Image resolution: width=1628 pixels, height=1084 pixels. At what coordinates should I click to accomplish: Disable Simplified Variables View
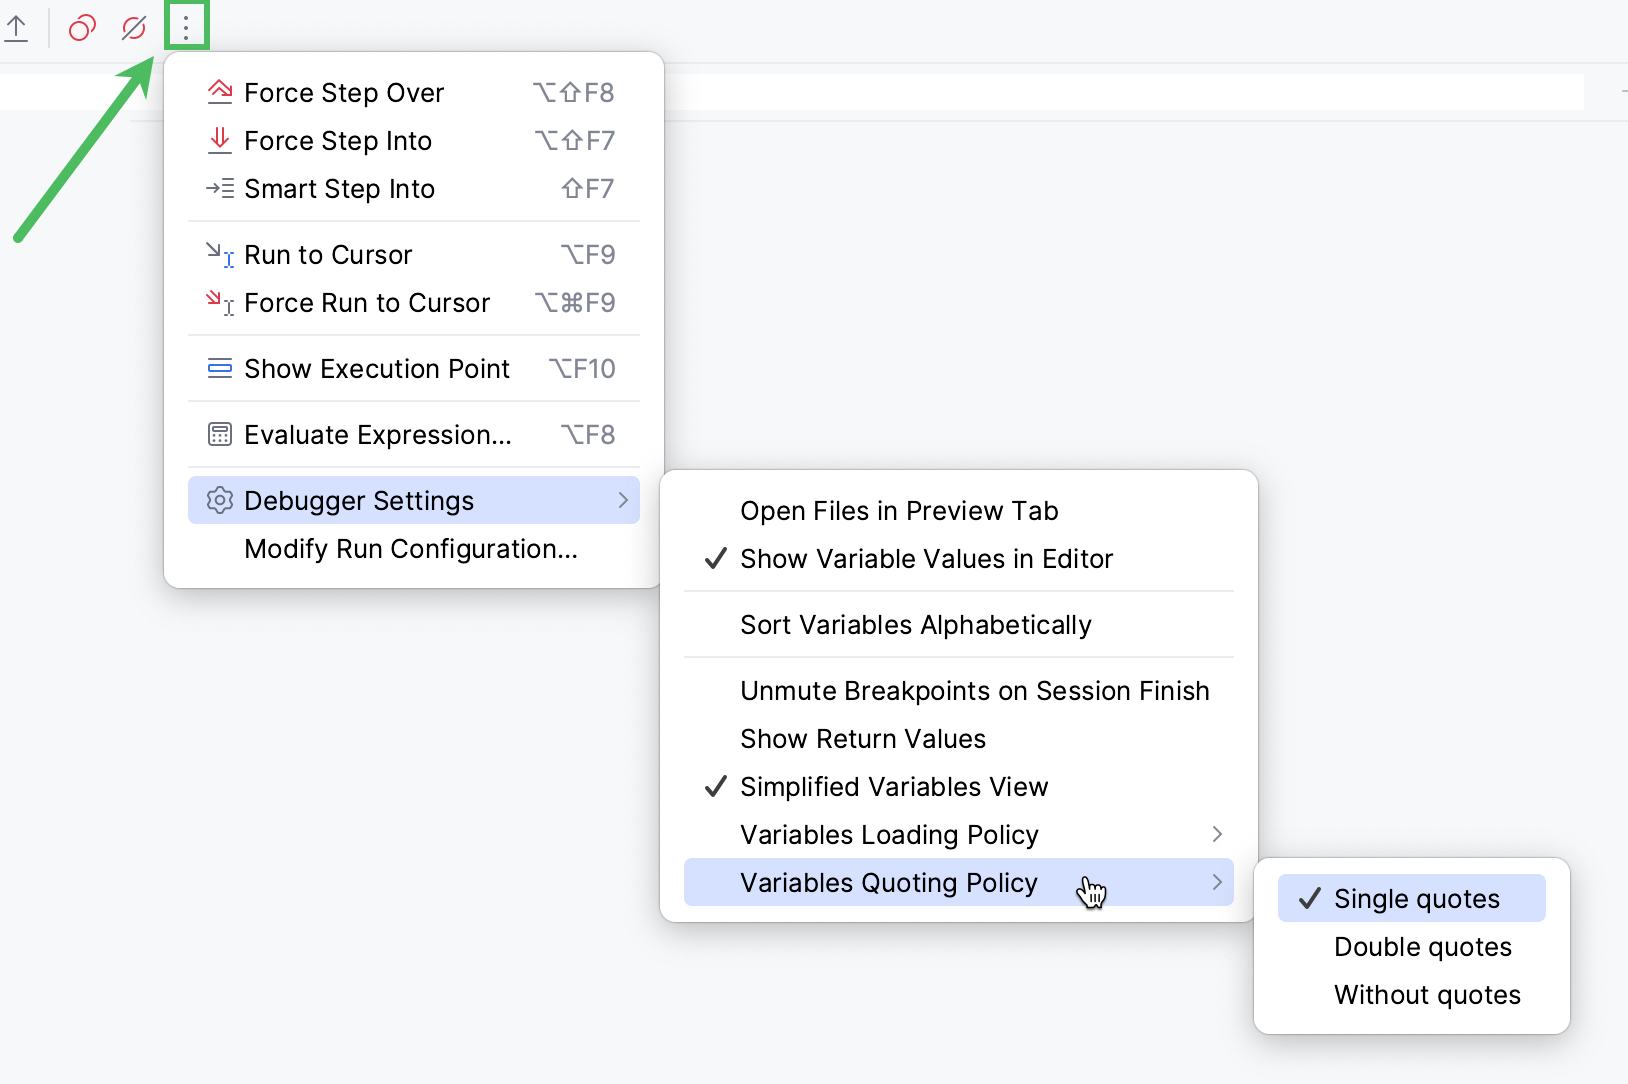(893, 786)
